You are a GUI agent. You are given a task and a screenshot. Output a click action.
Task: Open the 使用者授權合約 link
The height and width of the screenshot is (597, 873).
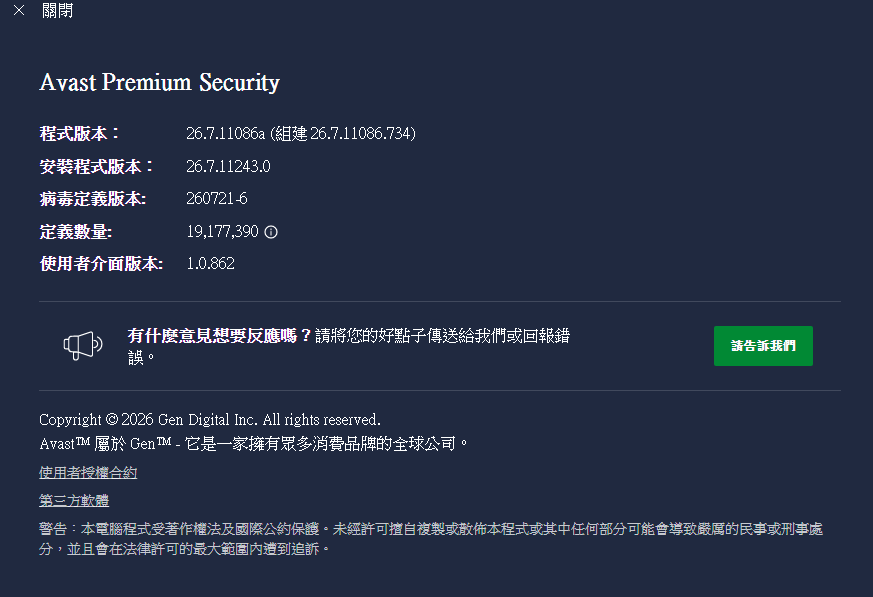pyautogui.click(x=88, y=473)
